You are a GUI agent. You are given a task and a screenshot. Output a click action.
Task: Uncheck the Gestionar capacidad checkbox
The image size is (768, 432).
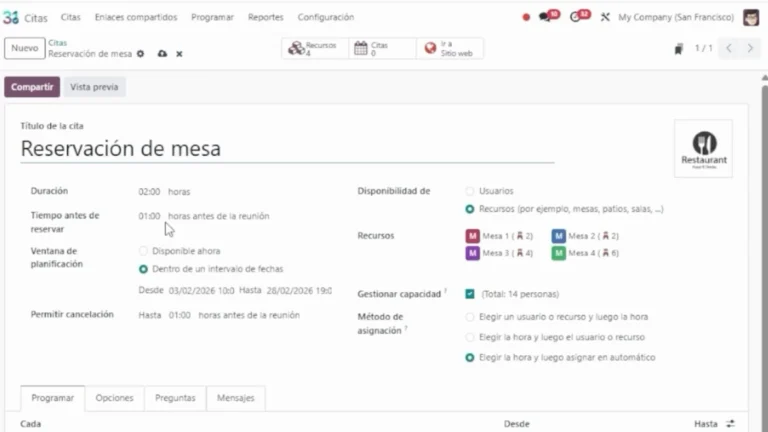(470, 294)
